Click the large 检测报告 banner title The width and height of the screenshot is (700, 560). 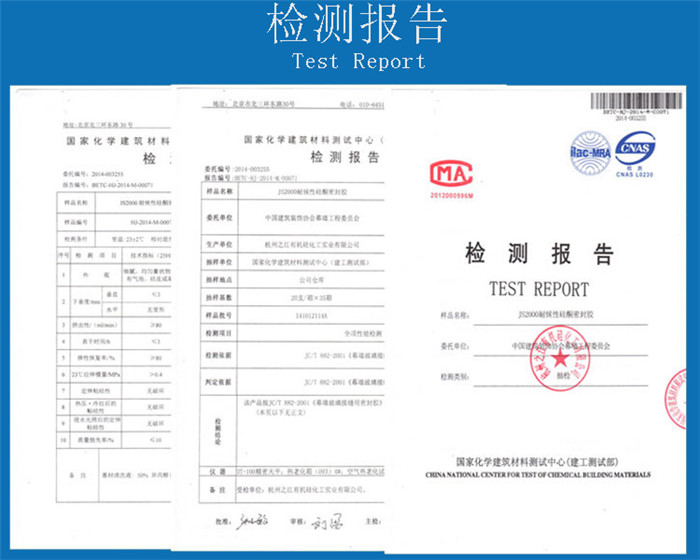pos(350,26)
